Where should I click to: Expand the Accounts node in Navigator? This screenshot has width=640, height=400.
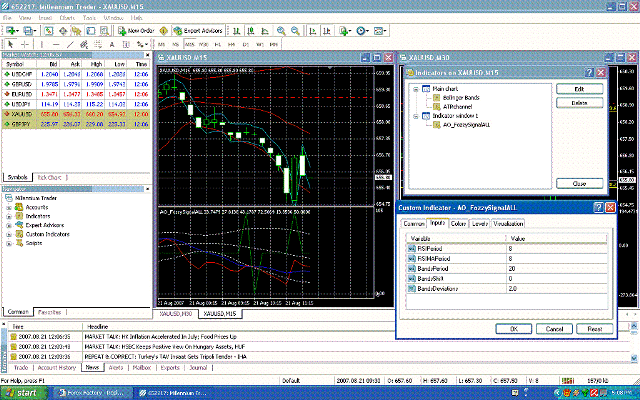point(9,207)
